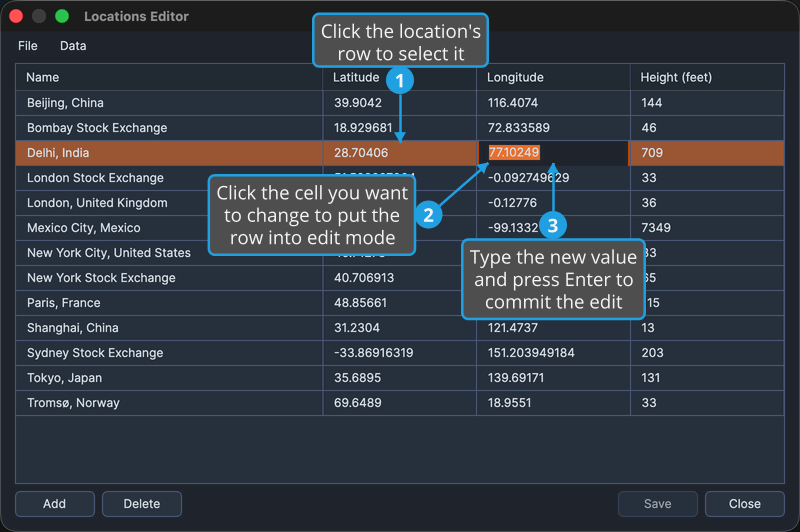Click Sydney height cell 203
Viewport: 800px width, 532px height.
click(707, 353)
